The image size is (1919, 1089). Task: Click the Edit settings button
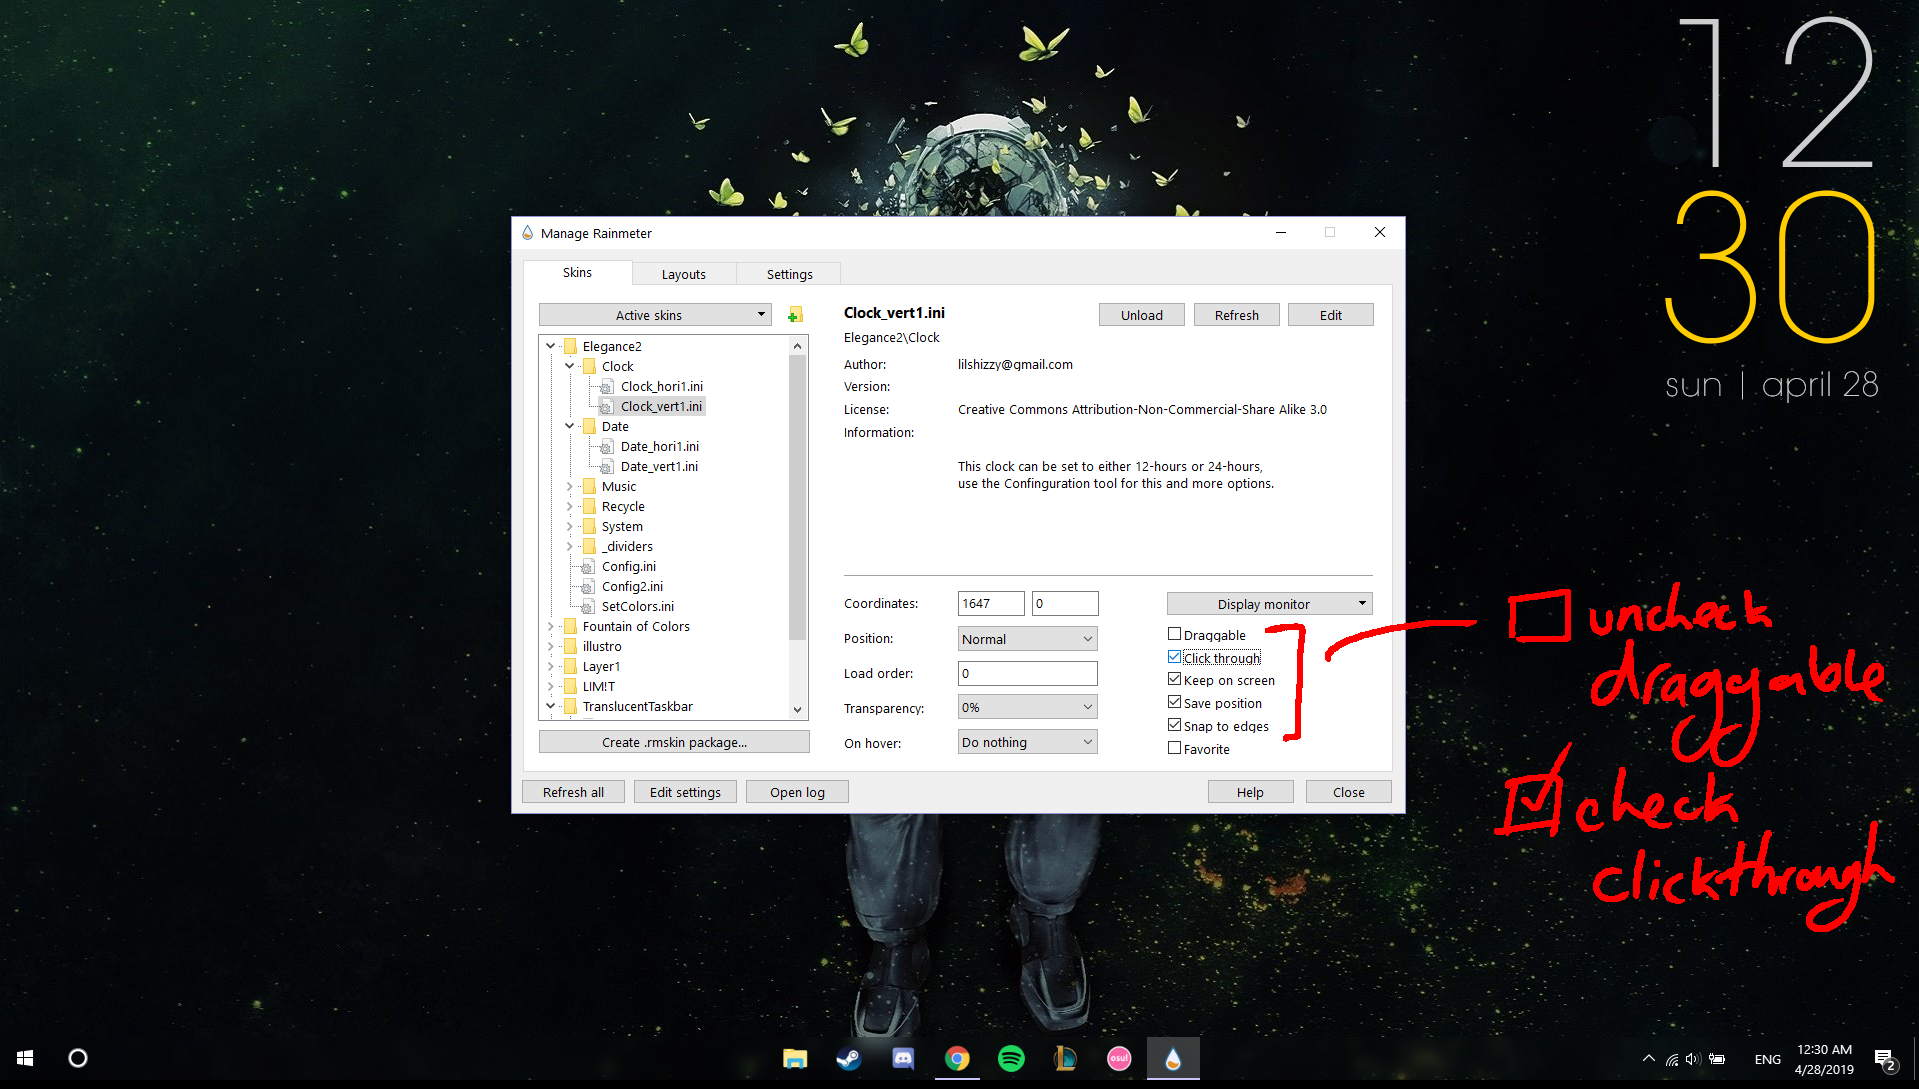[685, 792]
